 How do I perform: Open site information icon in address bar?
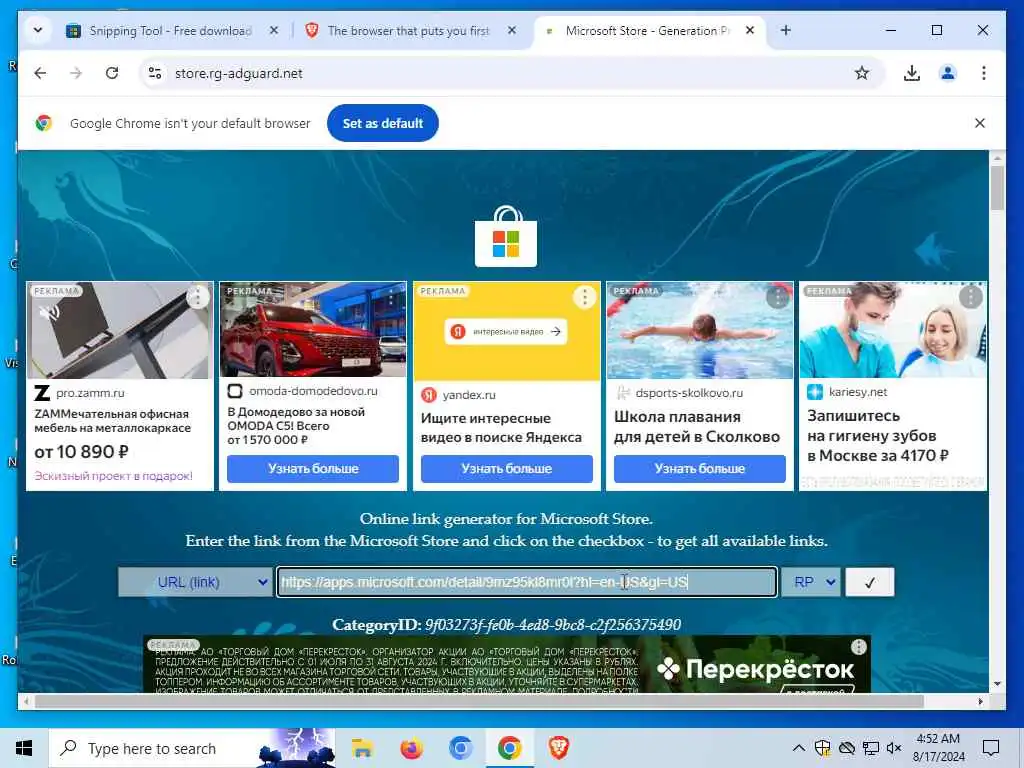click(155, 73)
